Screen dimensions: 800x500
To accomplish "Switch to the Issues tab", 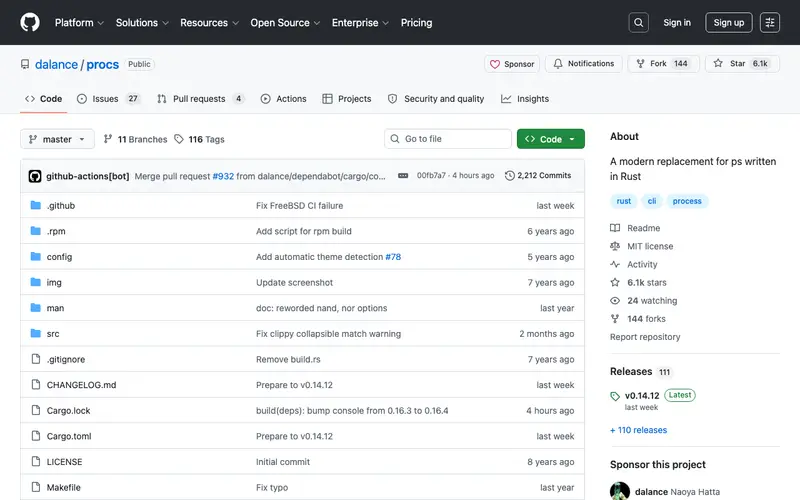I will click(x=109, y=99).
